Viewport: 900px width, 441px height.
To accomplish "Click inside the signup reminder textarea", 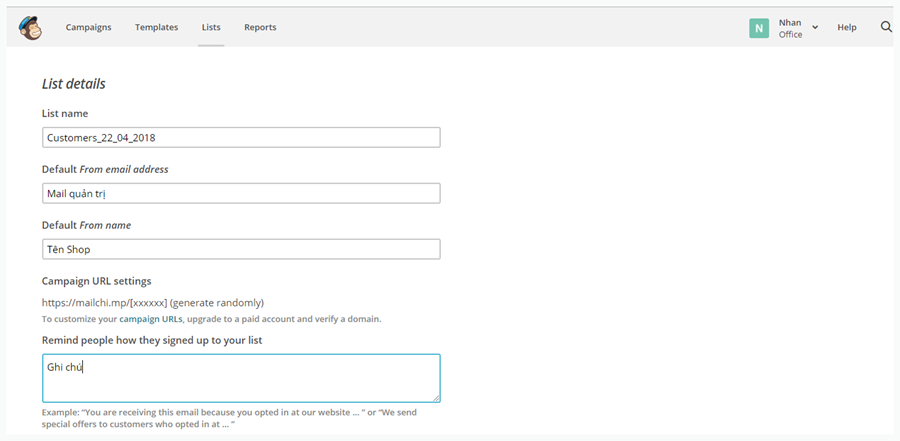I will point(241,378).
